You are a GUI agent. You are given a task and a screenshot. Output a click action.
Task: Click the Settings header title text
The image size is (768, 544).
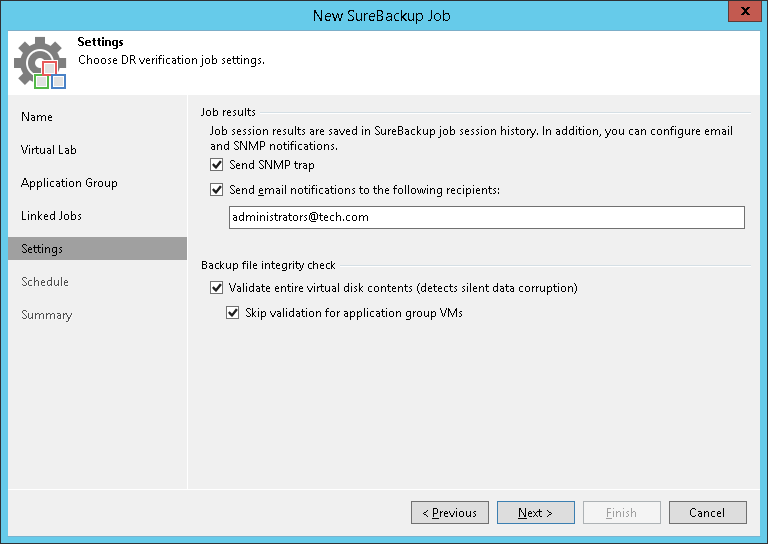[100, 43]
